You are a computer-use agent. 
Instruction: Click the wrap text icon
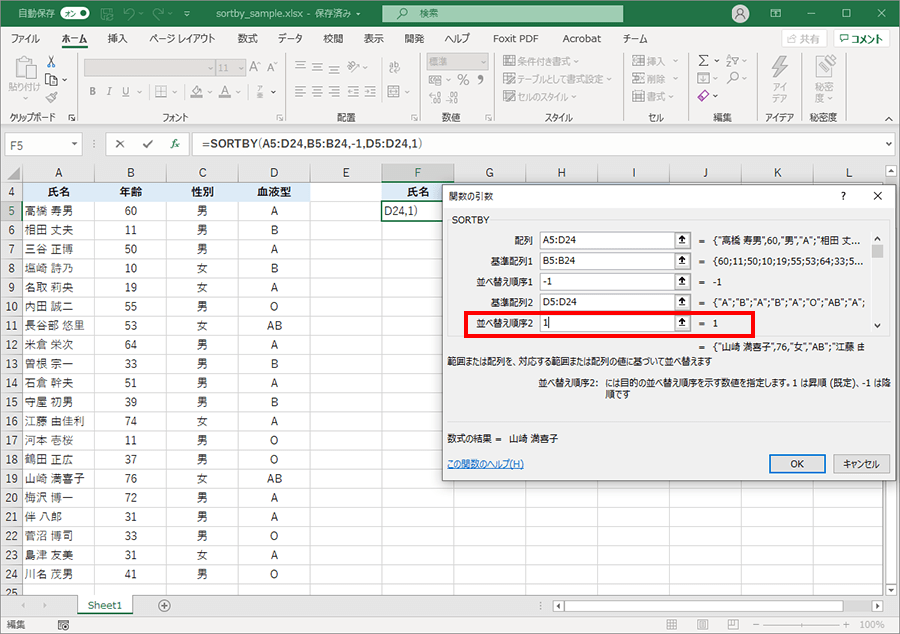394,67
